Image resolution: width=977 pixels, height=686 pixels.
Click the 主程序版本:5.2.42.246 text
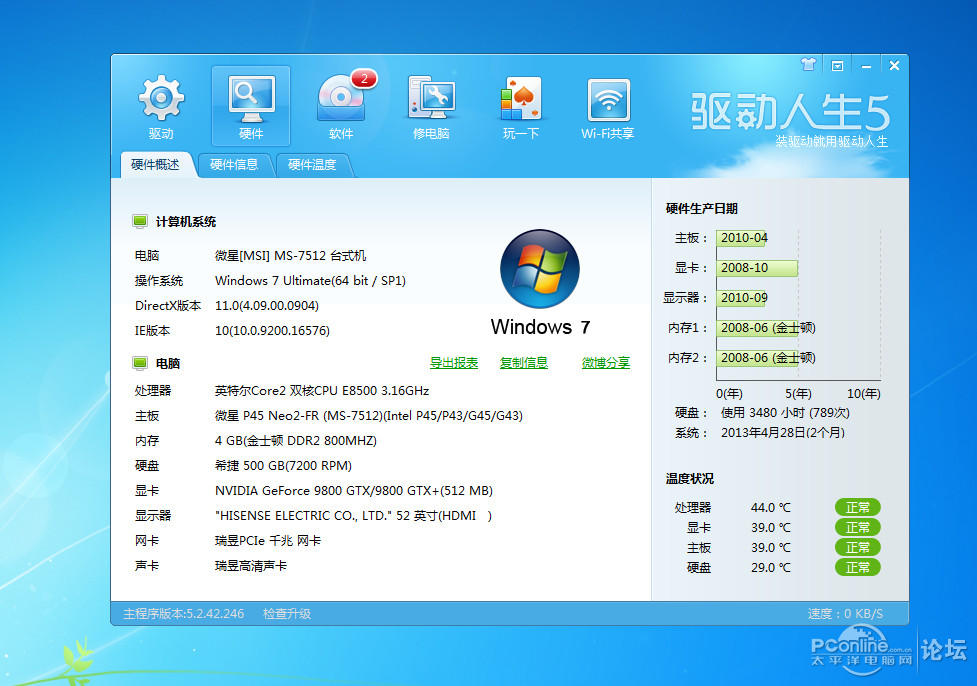[184, 614]
